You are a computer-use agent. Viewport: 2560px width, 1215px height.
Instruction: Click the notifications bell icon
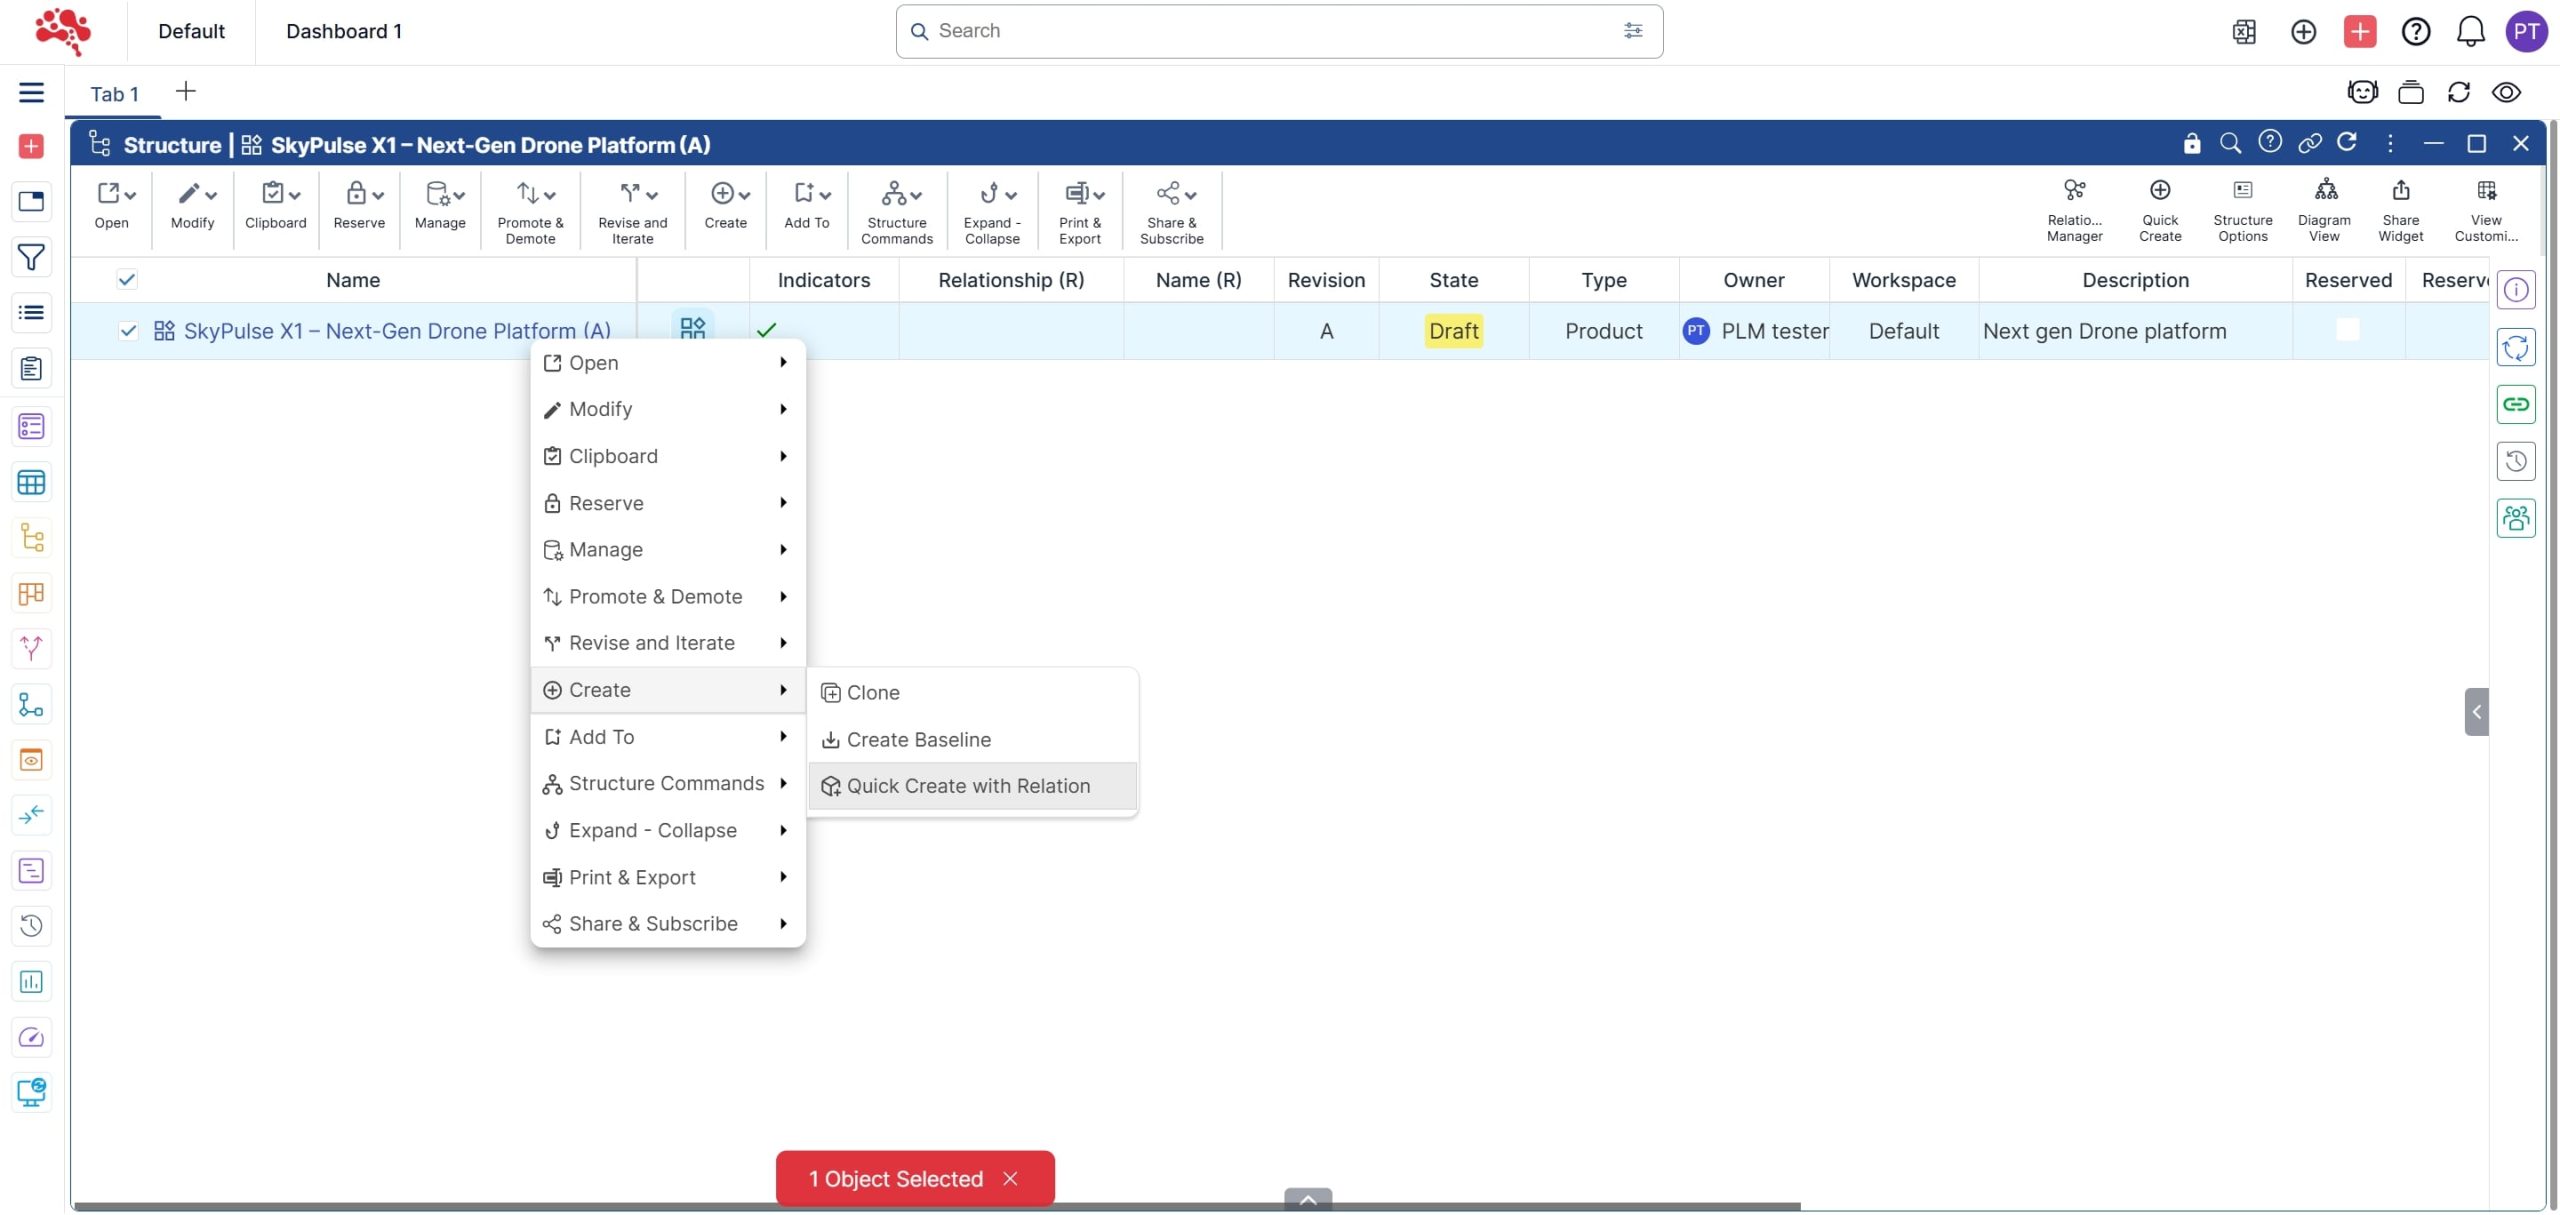pos(2470,31)
